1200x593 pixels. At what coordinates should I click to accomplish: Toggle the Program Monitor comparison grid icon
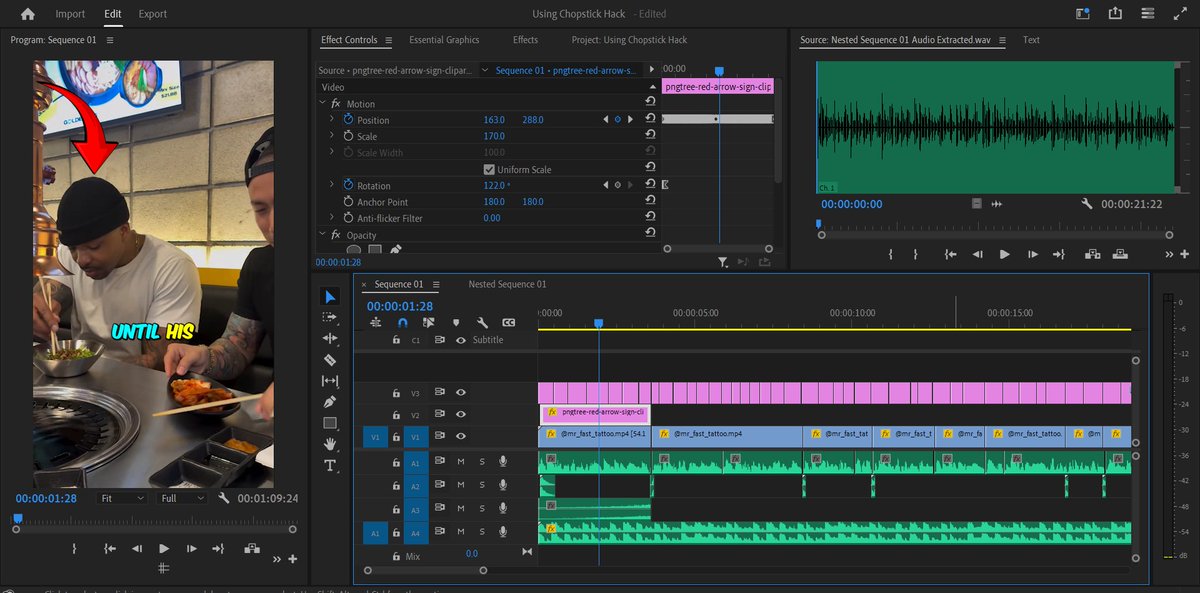[164, 568]
